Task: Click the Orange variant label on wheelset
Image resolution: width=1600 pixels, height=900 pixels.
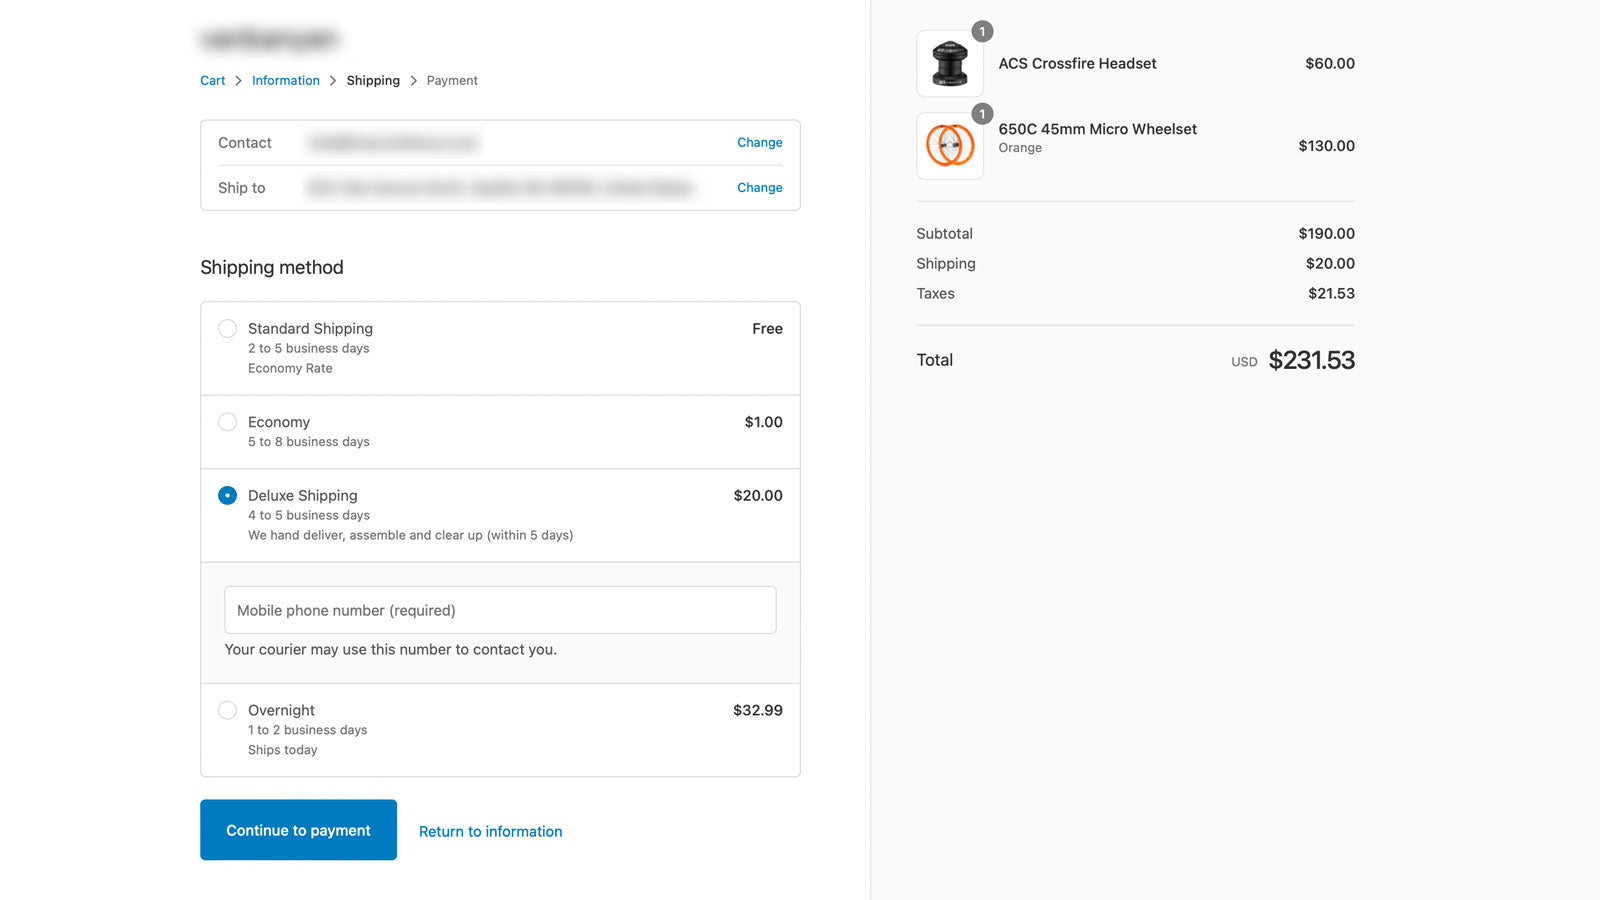Action: 1020,147
